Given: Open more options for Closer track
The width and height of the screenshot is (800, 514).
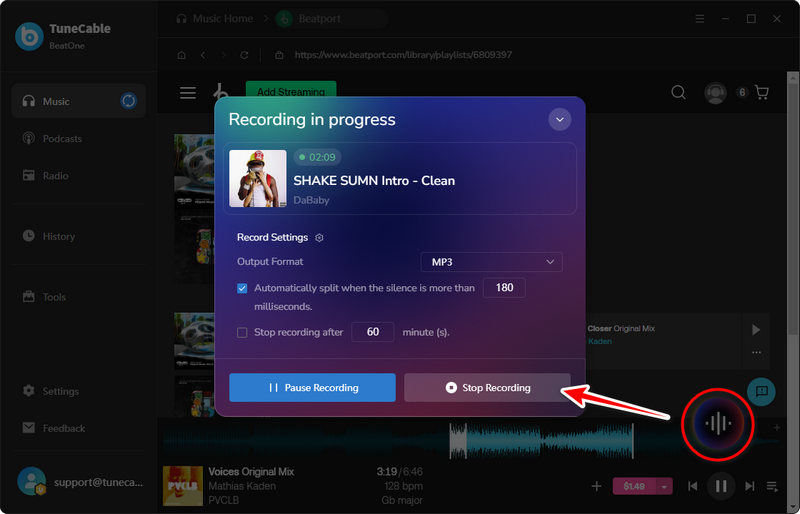Looking at the screenshot, I should 756,352.
